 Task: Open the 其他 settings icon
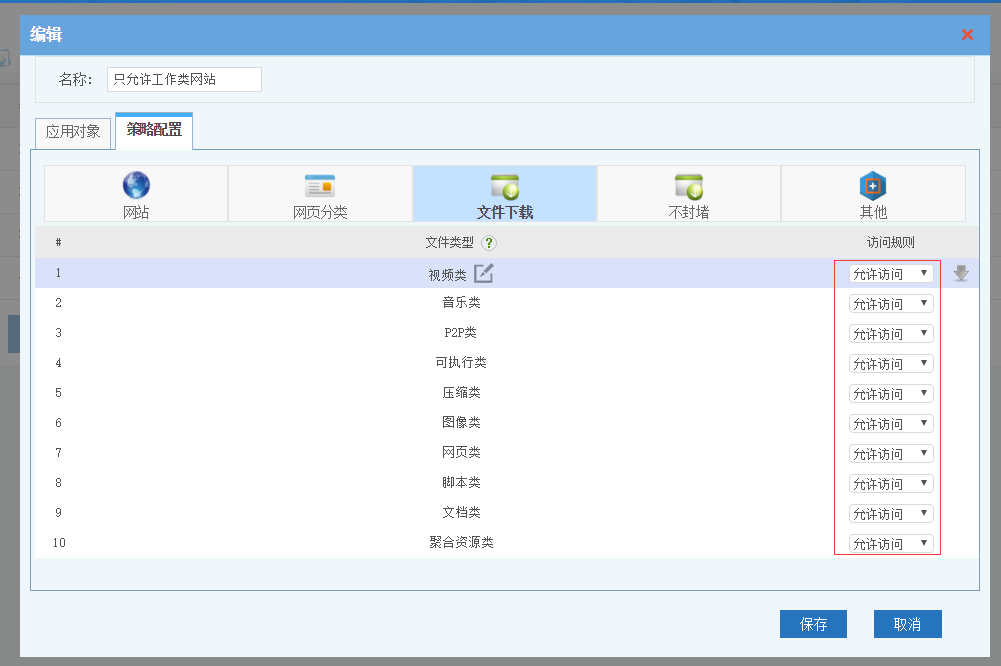(873, 186)
